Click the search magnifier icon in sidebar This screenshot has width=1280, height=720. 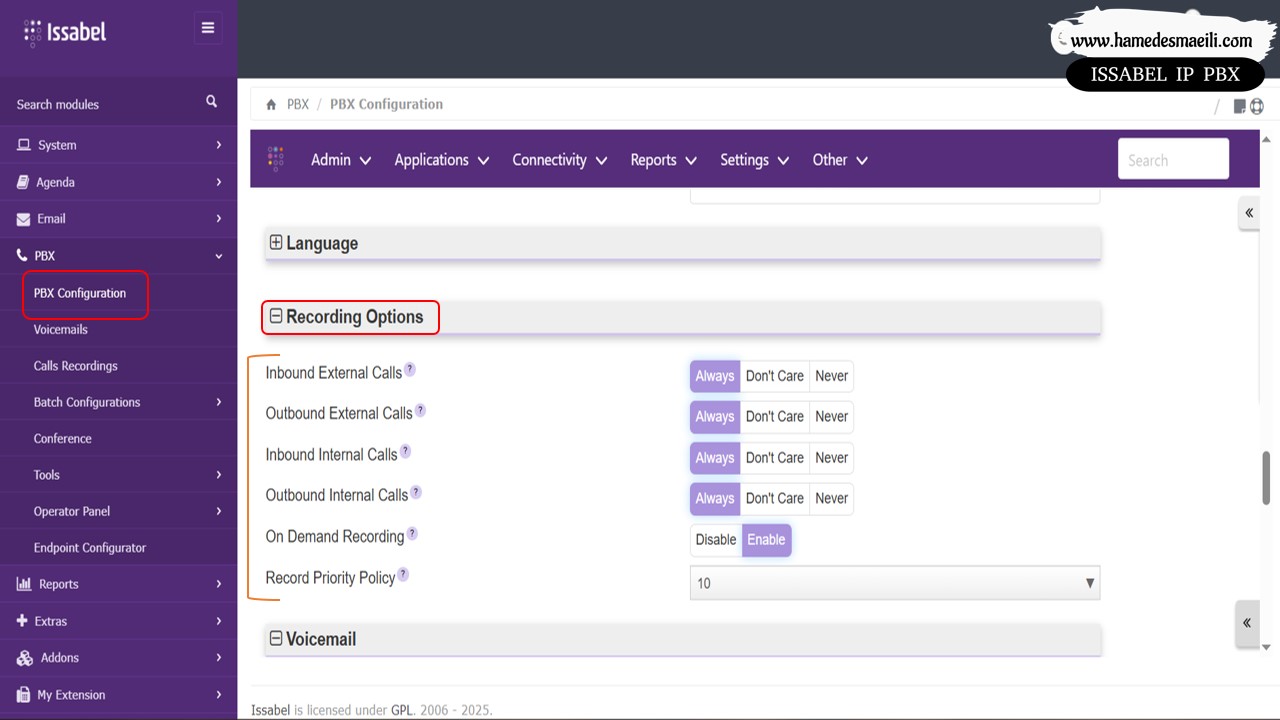[x=211, y=102]
